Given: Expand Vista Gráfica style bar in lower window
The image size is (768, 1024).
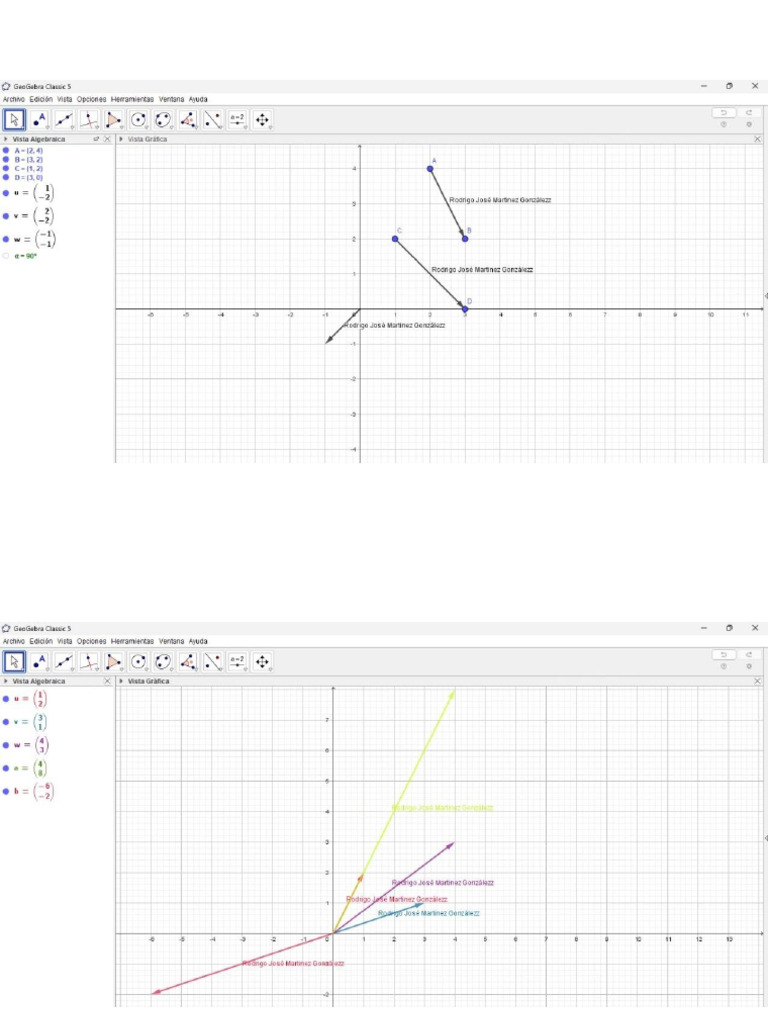Looking at the screenshot, I should click(x=121, y=681).
